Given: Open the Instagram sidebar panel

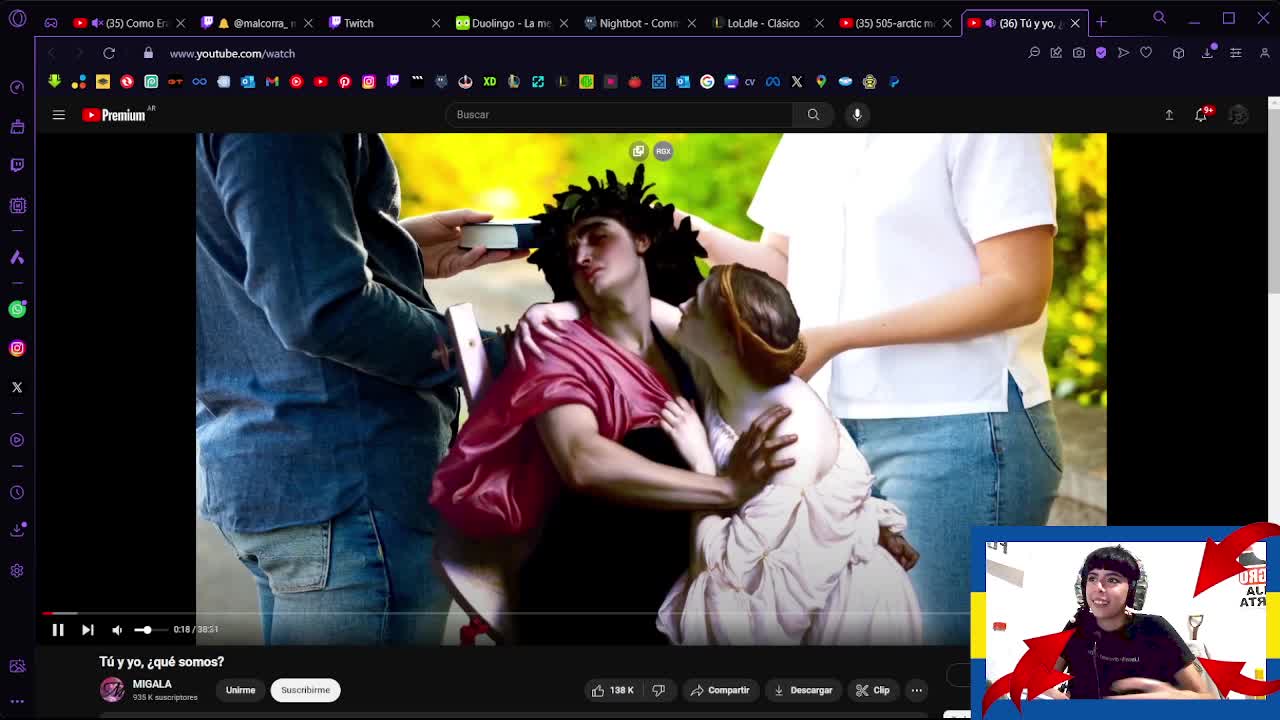Looking at the screenshot, I should 17,348.
